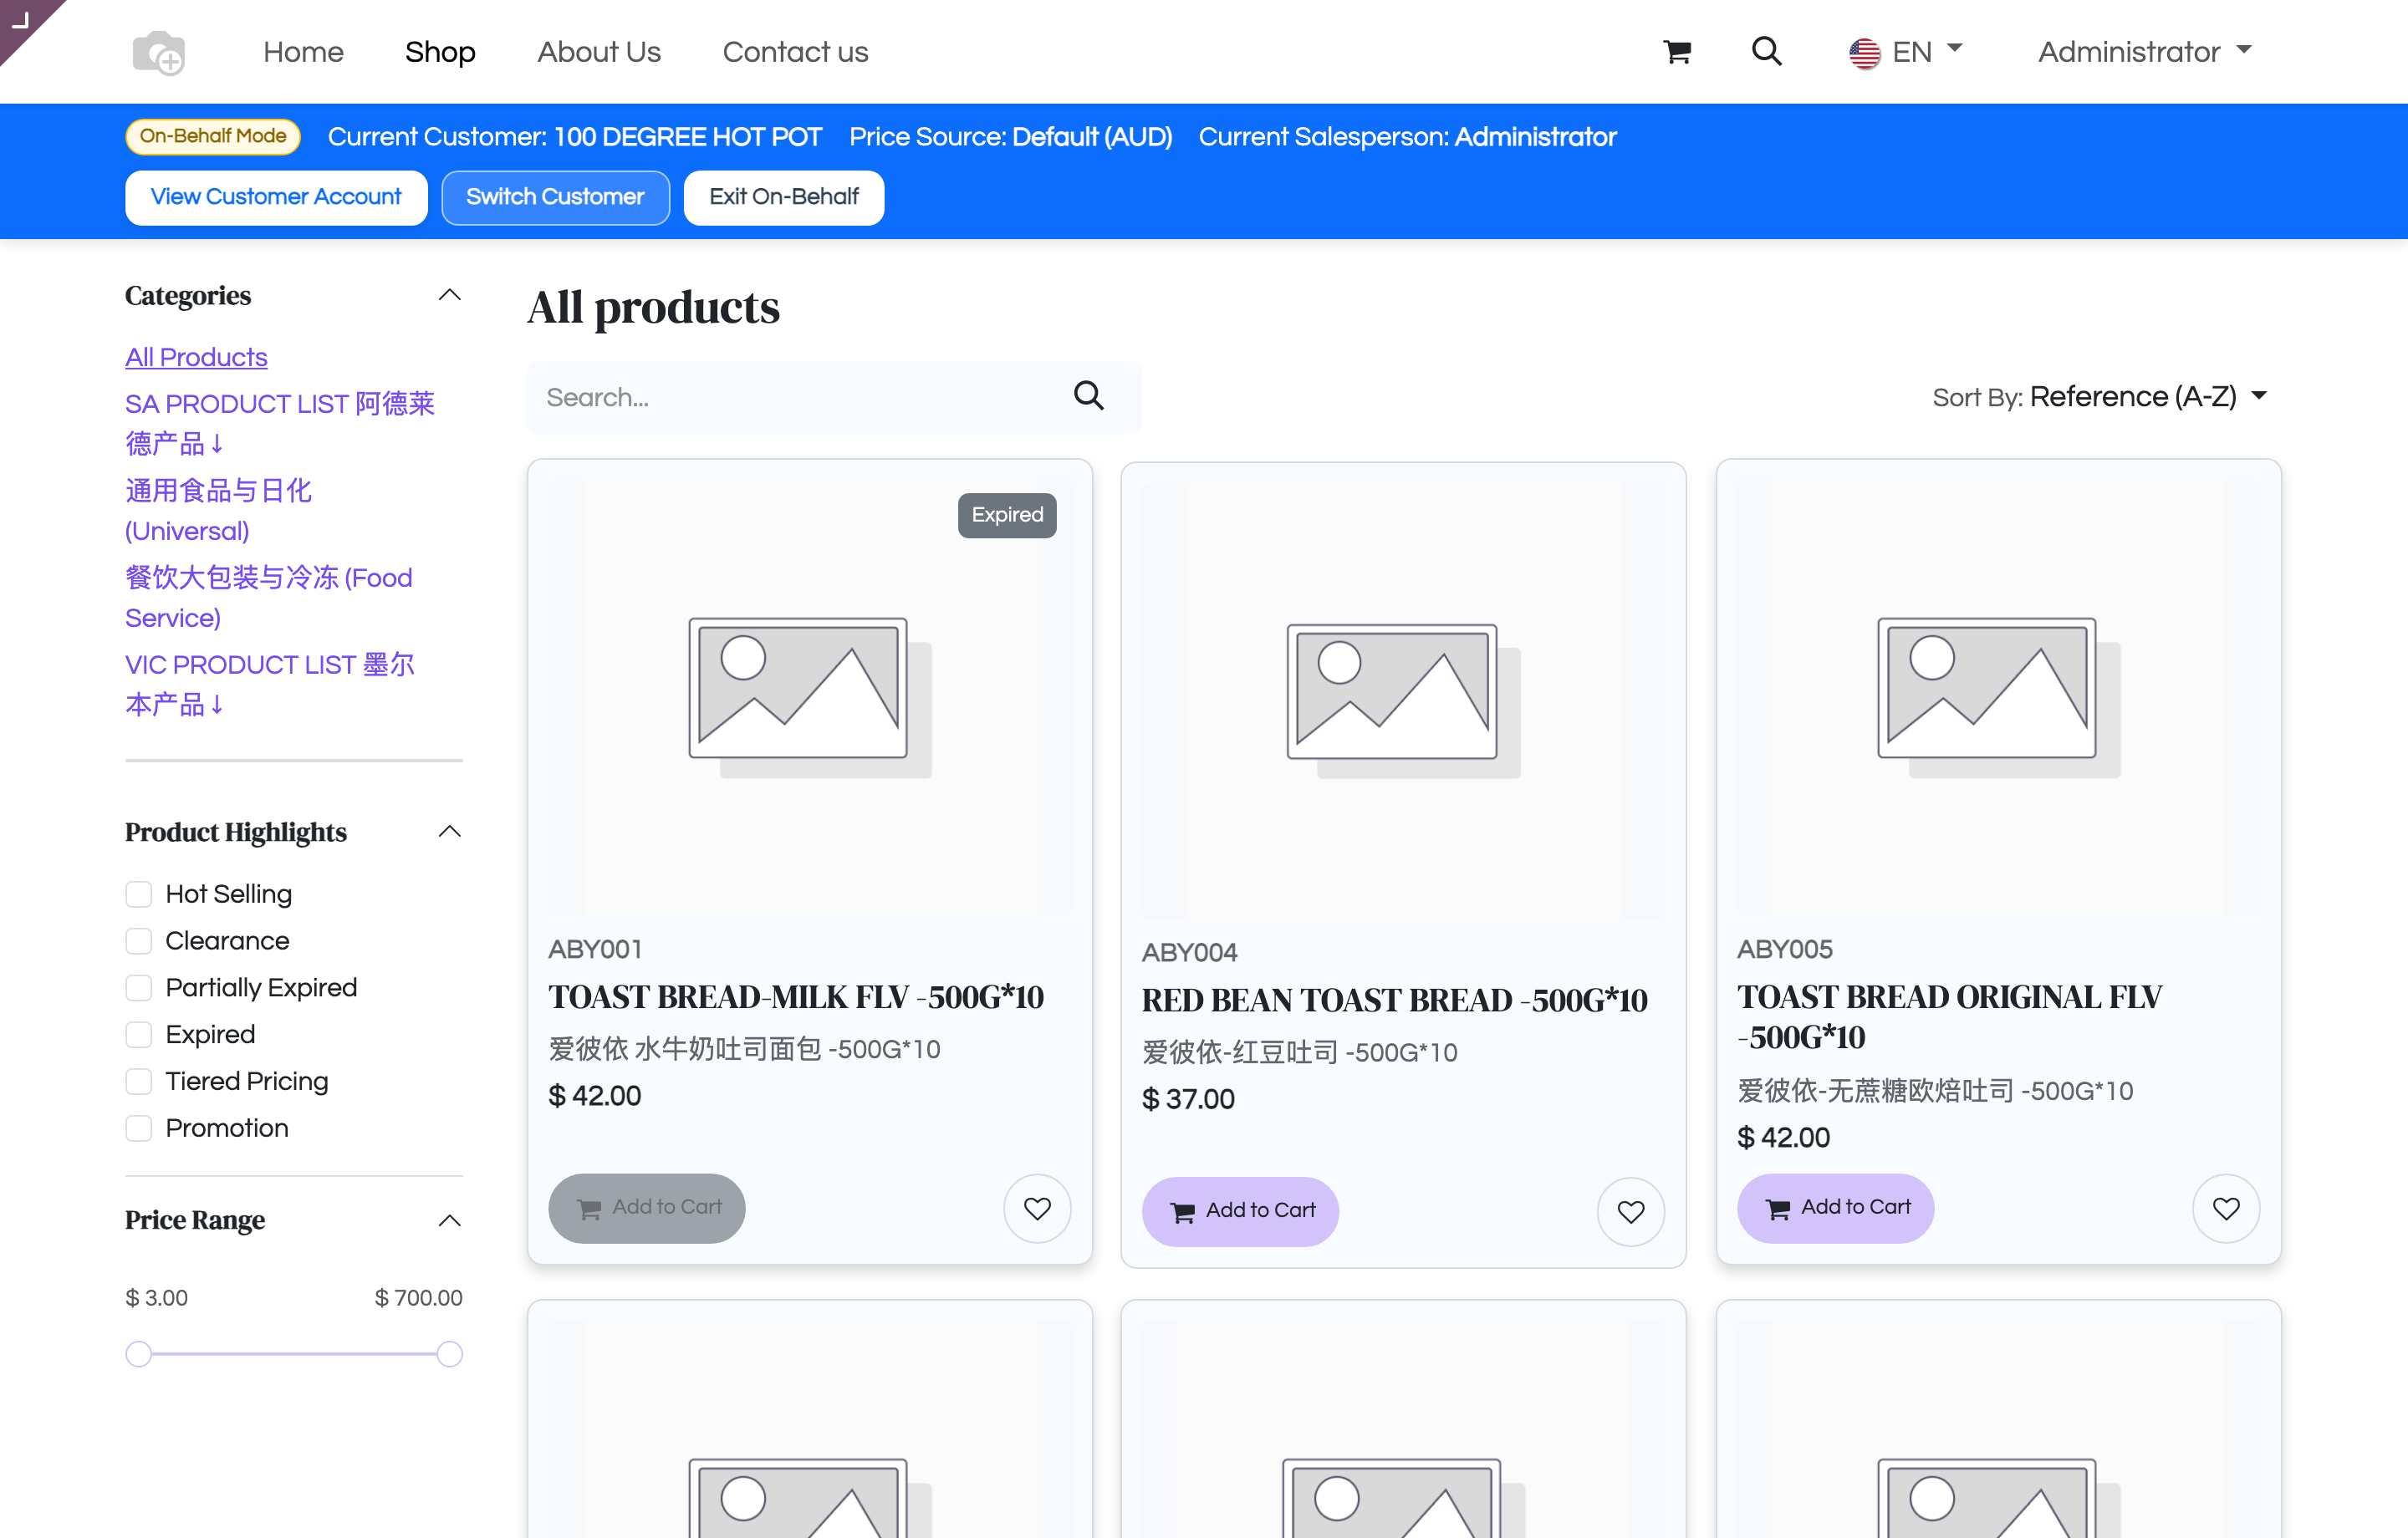Click the $ 3.00 minimum price label

click(156, 1298)
